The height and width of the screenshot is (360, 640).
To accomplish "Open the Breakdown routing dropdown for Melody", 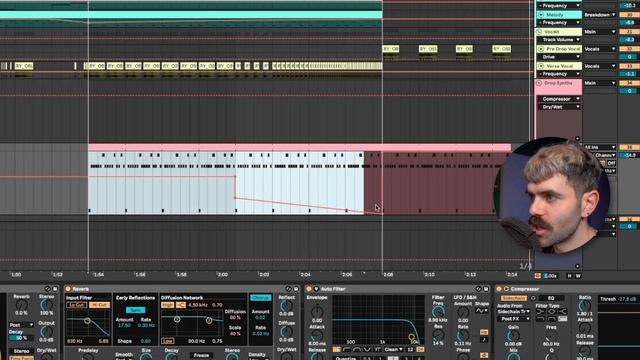I will 600,15.
